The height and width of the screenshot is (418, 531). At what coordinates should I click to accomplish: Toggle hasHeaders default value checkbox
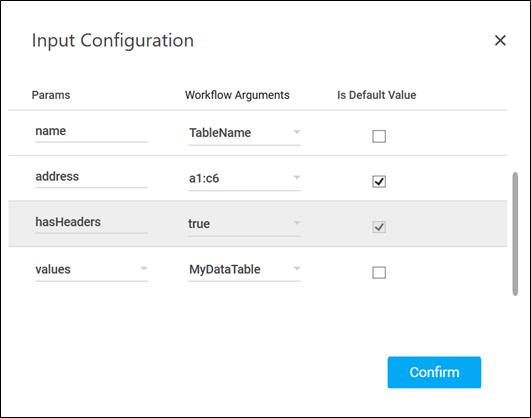[x=379, y=227]
